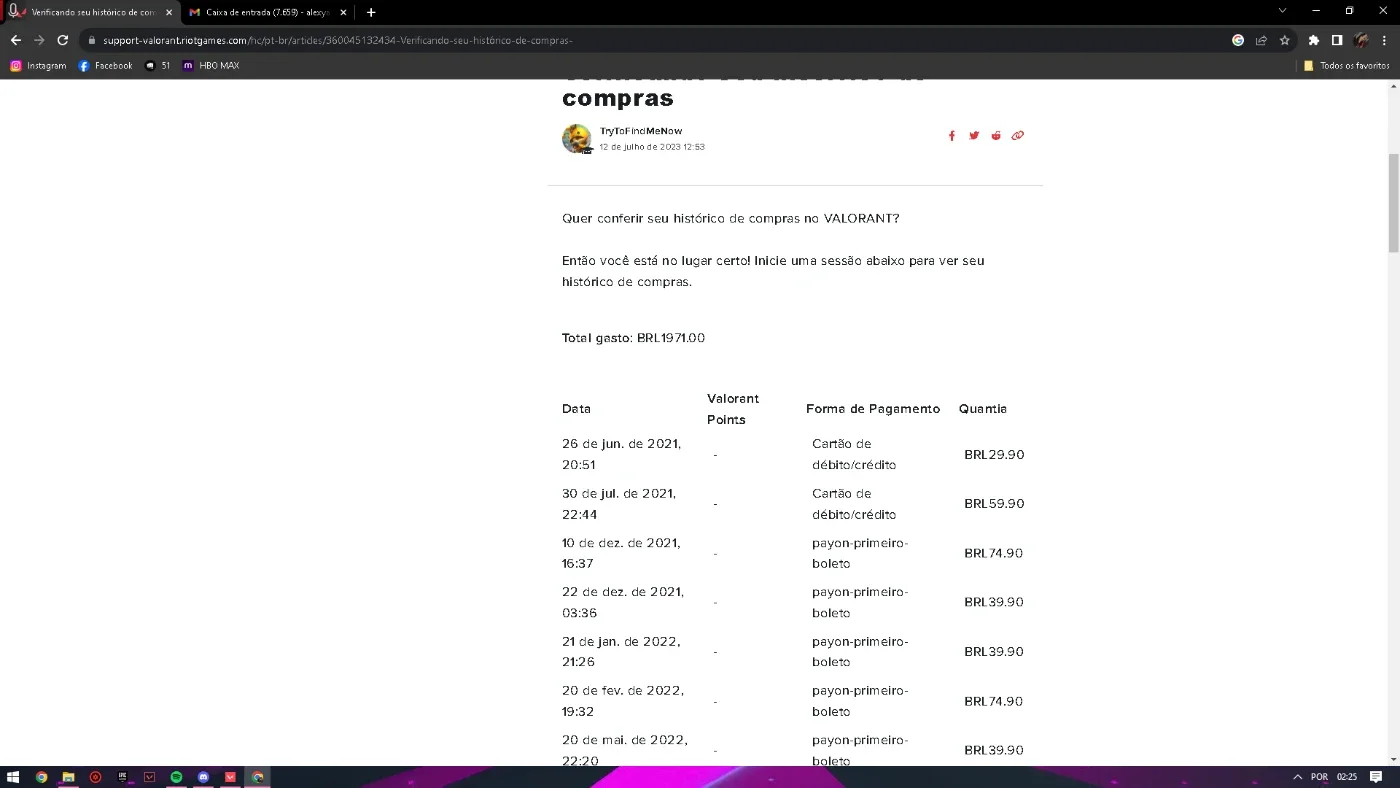Open Chrome three-dot menu
The image size is (1400, 788).
1384,40
